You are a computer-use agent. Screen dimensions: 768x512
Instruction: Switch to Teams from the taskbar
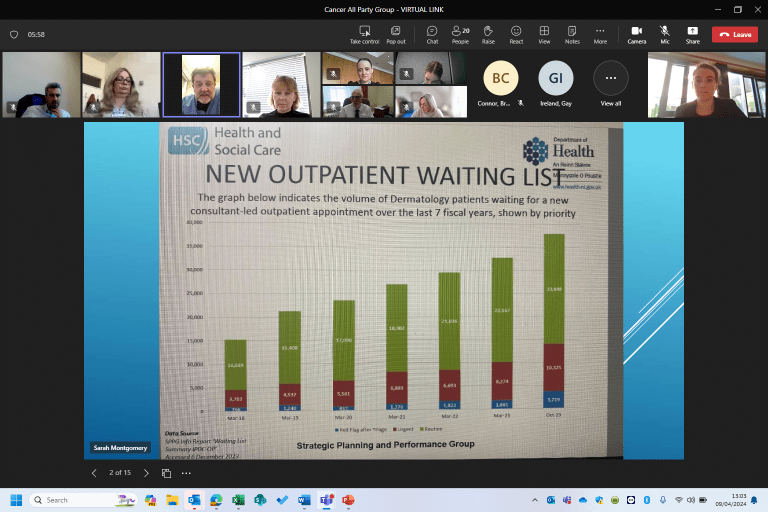tap(326, 500)
